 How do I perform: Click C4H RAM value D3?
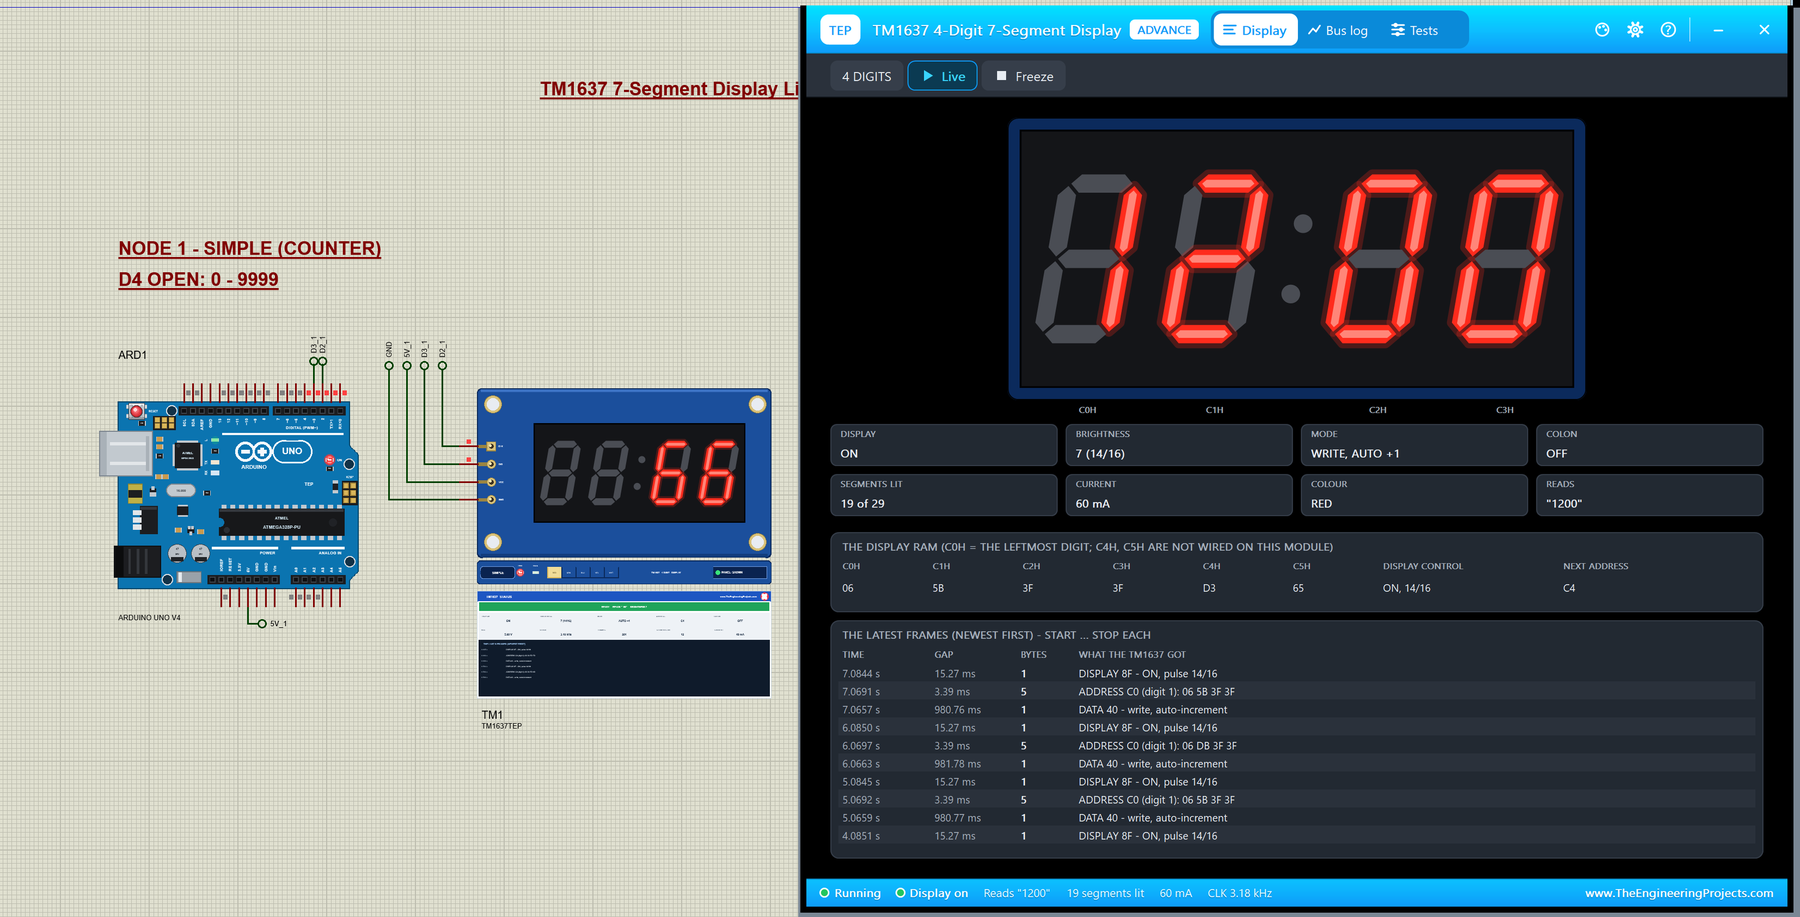[1209, 588]
